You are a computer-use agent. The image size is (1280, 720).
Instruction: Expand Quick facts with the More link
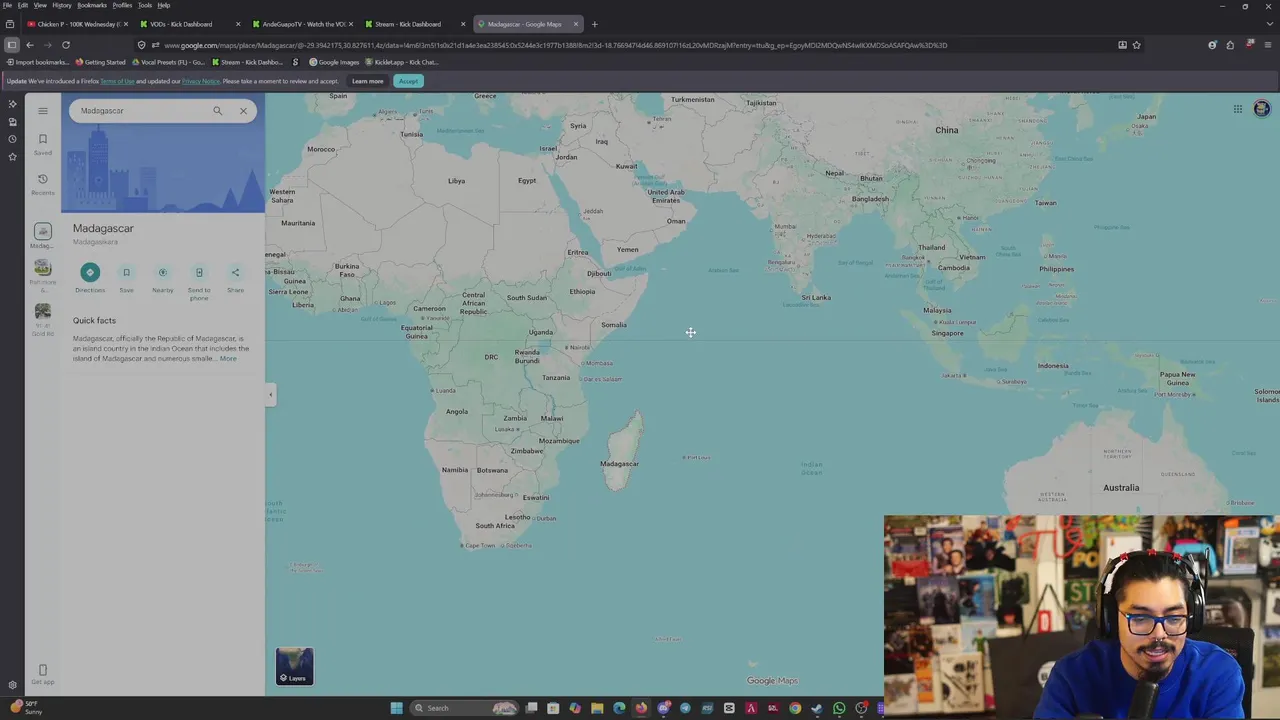(x=228, y=358)
